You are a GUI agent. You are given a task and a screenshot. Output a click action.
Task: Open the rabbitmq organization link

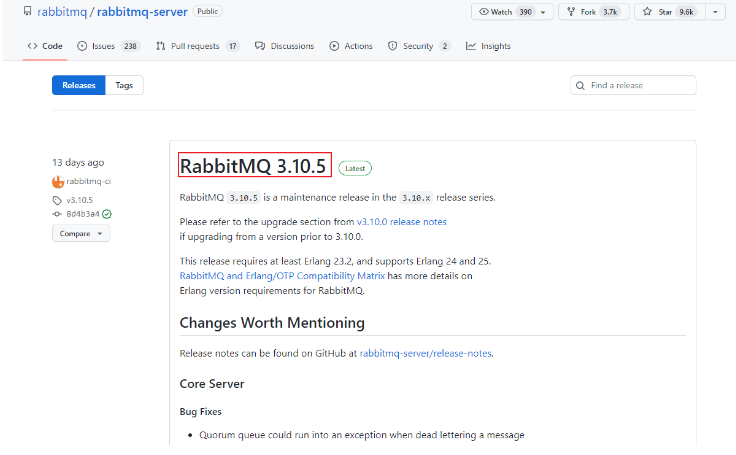(x=62, y=12)
